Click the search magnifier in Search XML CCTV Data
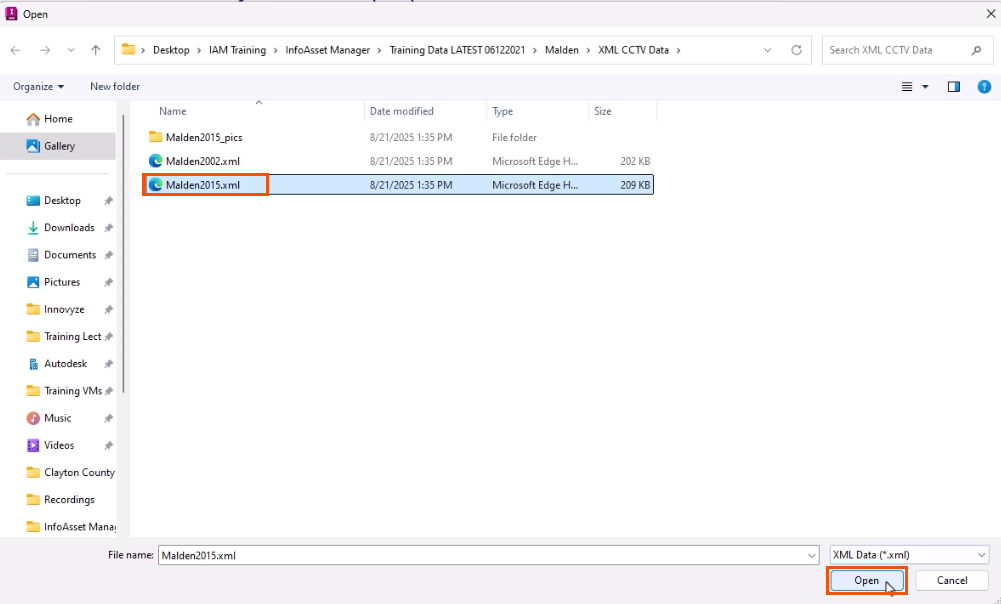The image size is (1001, 604). [x=975, y=49]
